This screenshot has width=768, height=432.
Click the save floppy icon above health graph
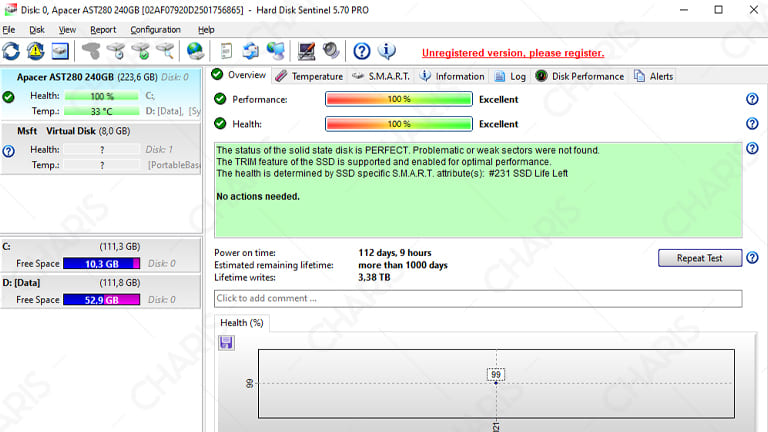(x=226, y=342)
